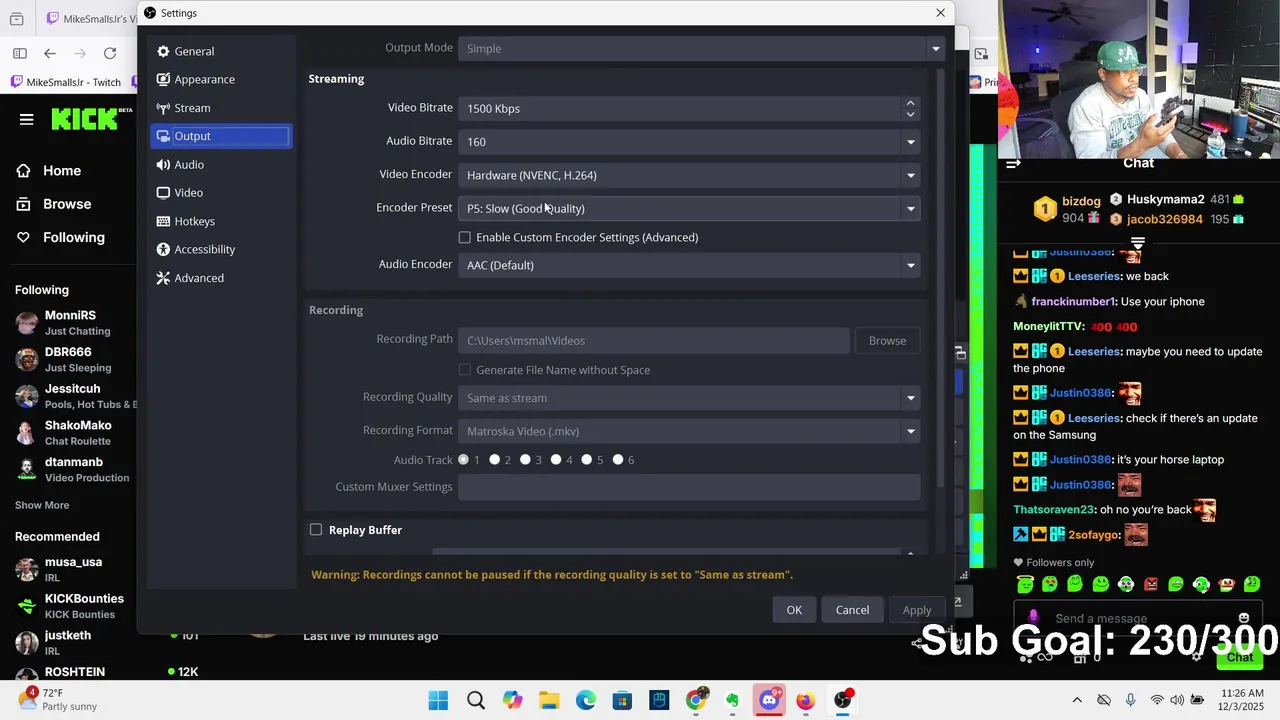Click OK in the Settings dialog
The width and height of the screenshot is (1280, 720).
[794, 610]
